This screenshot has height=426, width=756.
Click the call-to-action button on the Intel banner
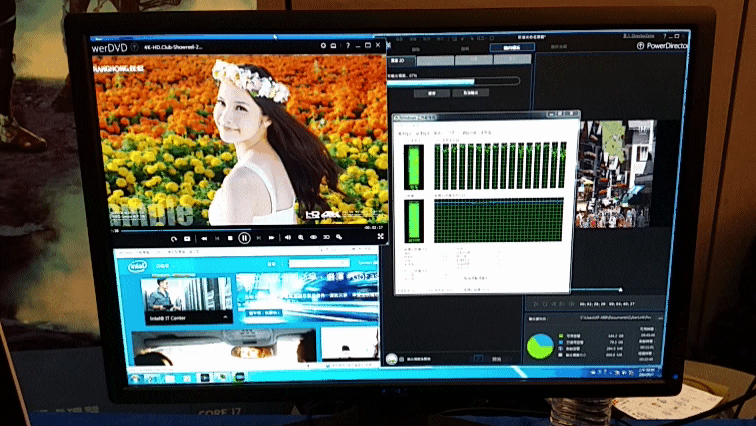265,312
